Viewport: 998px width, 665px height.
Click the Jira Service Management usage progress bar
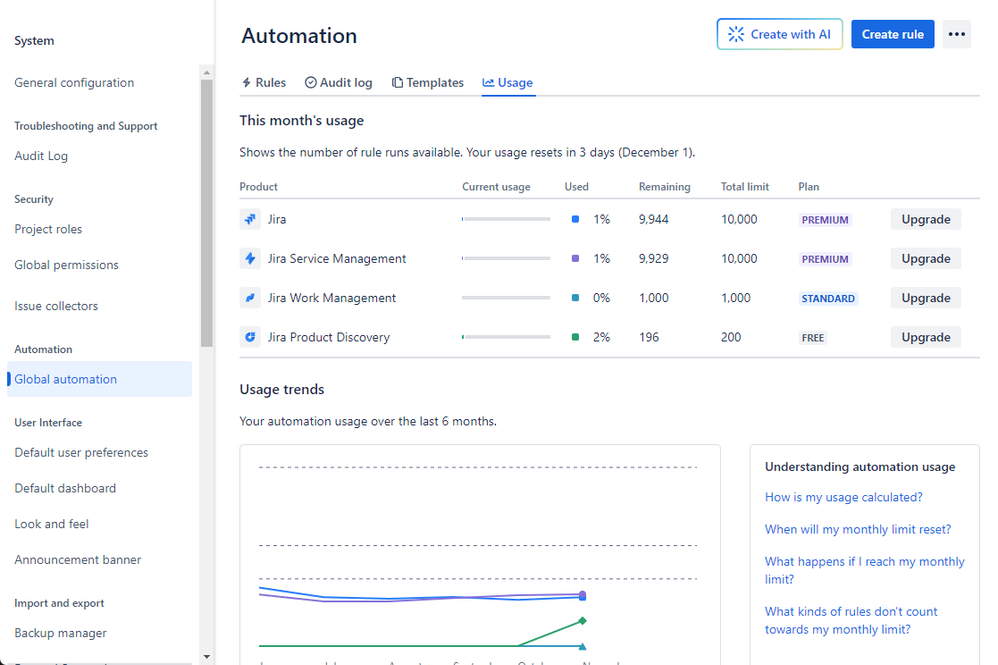(x=506, y=258)
